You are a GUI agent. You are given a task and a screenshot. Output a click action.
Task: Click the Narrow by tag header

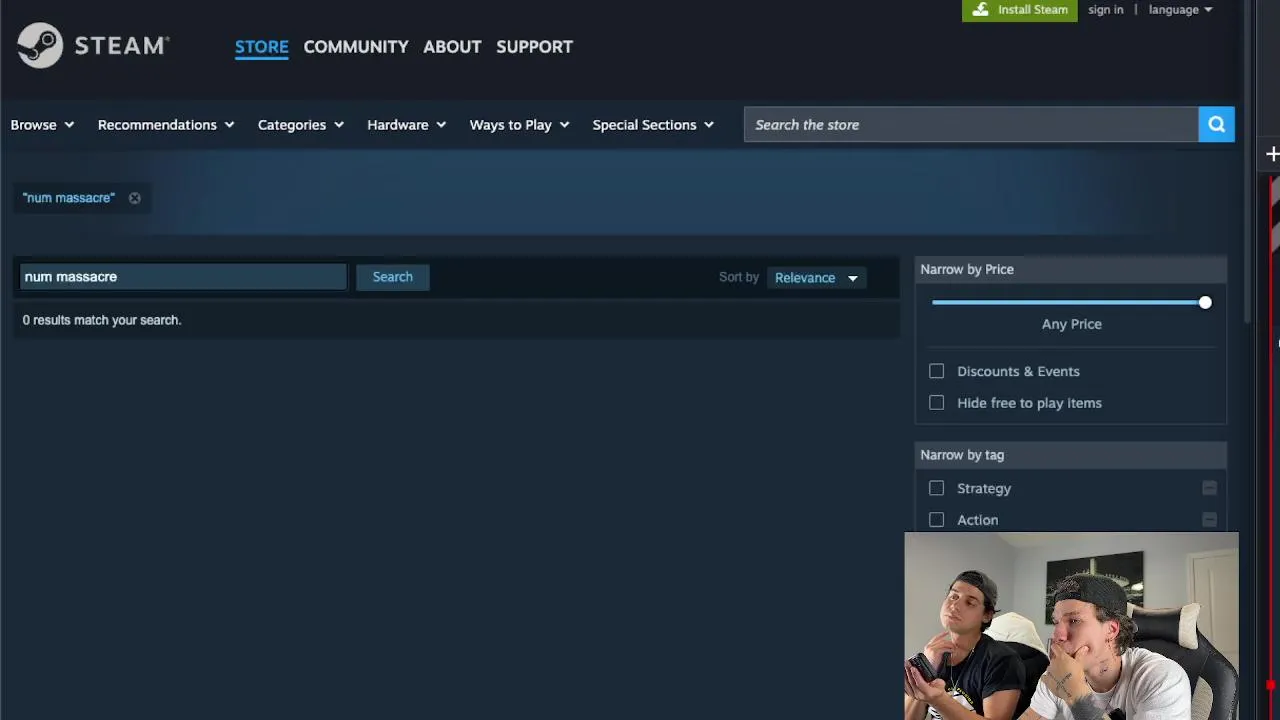click(1071, 455)
